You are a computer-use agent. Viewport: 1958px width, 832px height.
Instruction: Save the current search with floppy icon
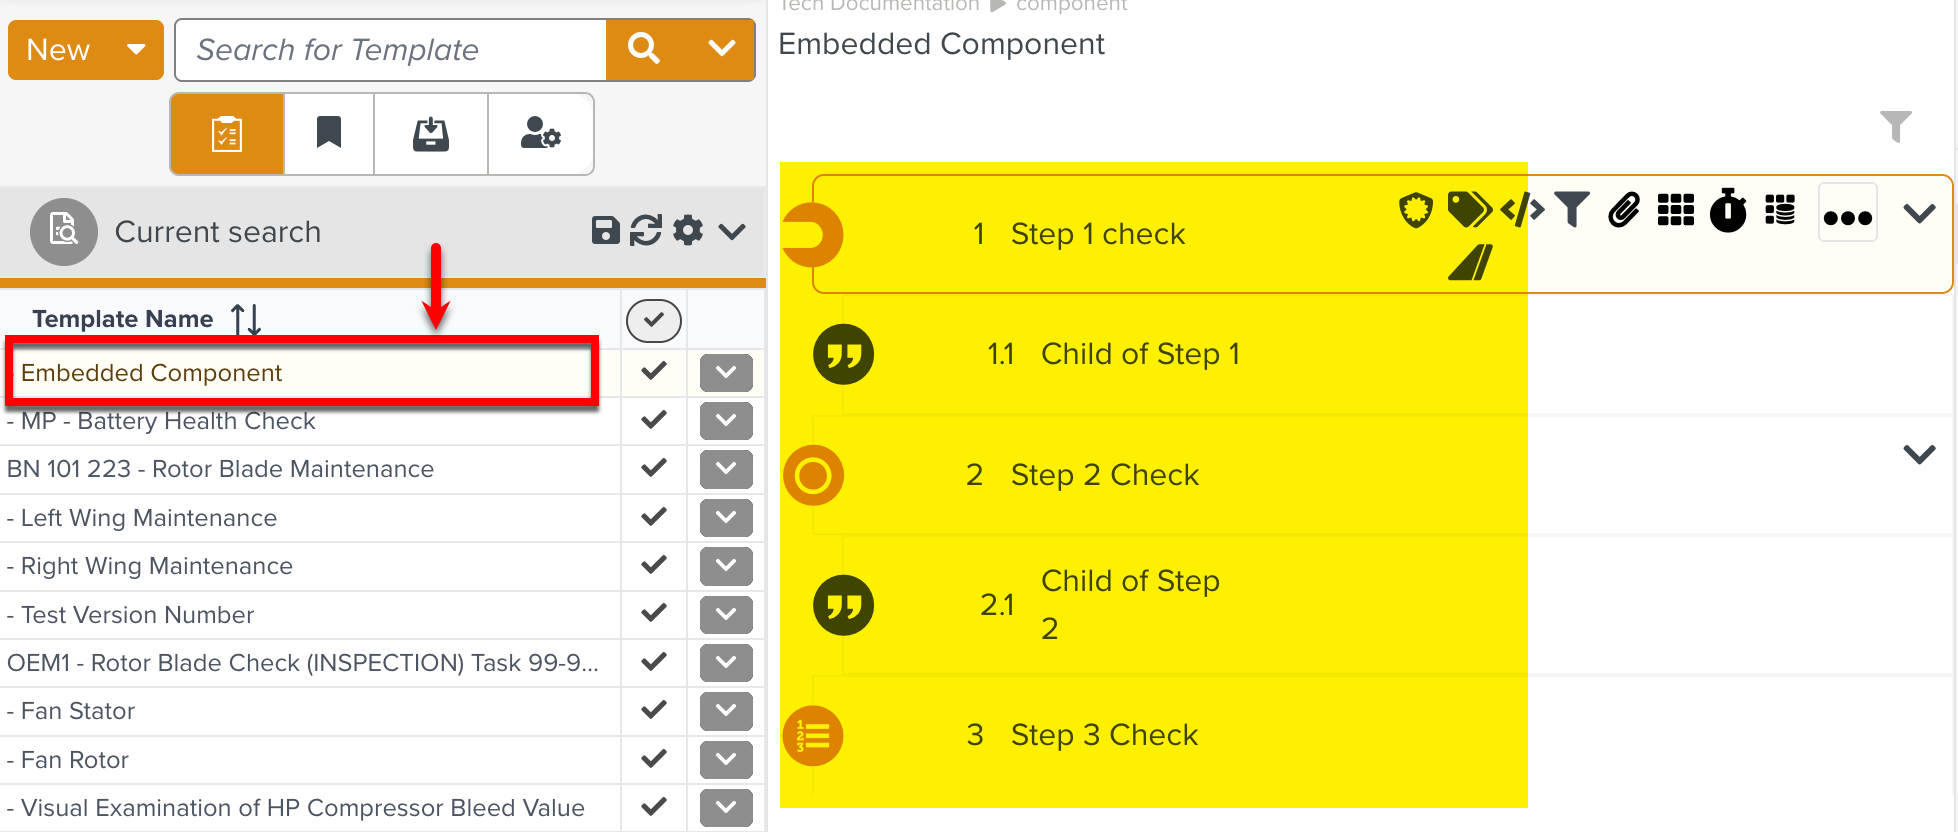tap(605, 231)
